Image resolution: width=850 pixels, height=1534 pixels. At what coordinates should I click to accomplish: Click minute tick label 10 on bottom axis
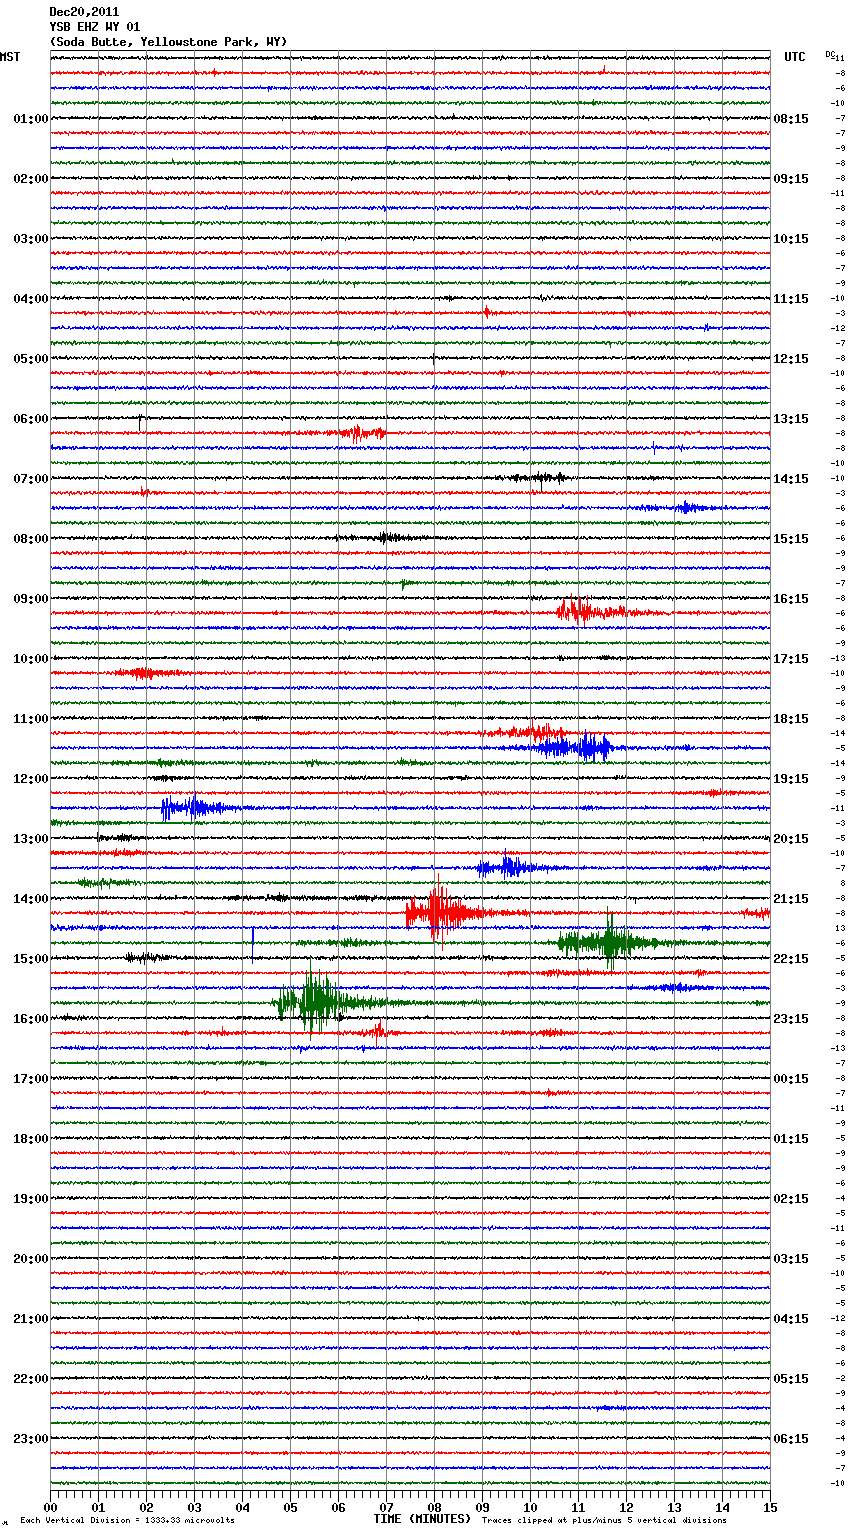(530, 1507)
